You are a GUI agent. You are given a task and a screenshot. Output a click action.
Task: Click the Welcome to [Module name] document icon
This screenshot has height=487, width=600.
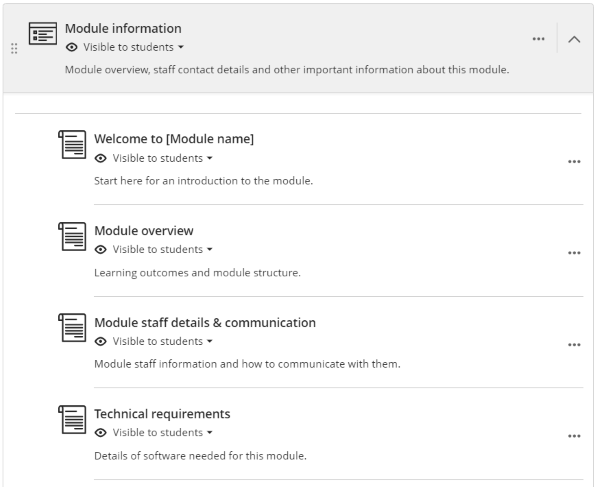pyautogui.click(x=72, y=145)
